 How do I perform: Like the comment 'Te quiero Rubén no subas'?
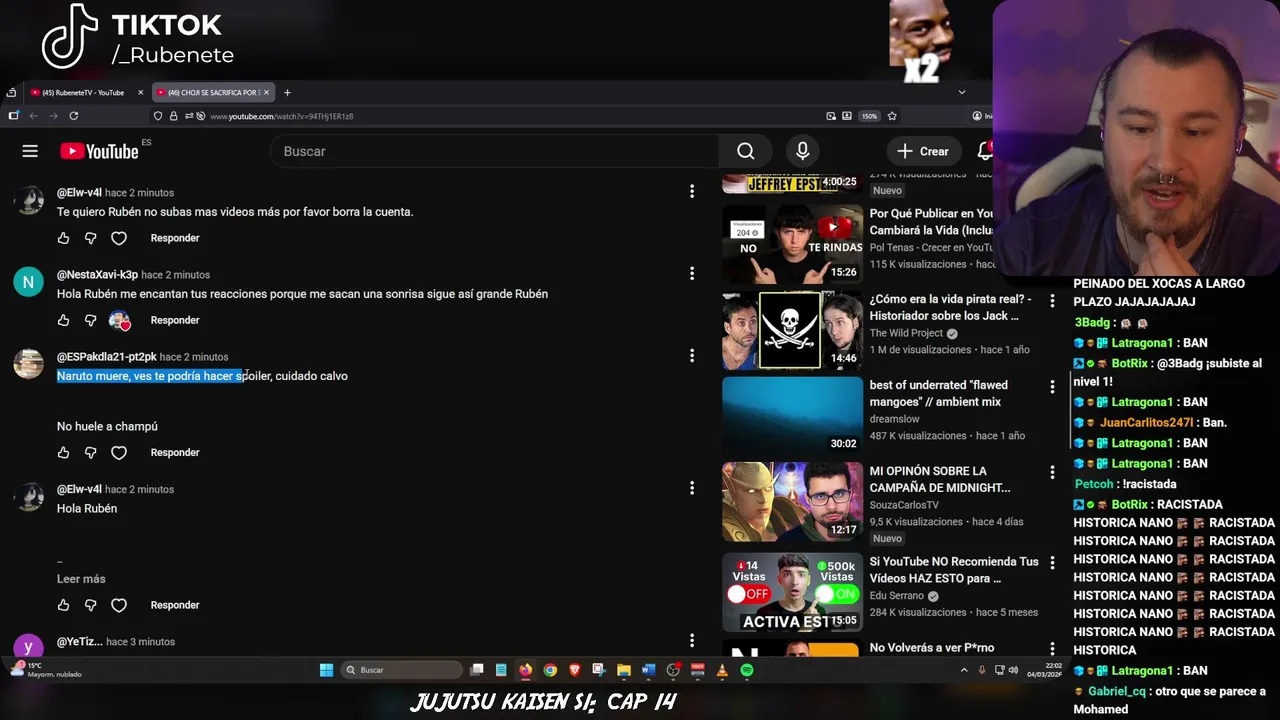coord(63,238)
